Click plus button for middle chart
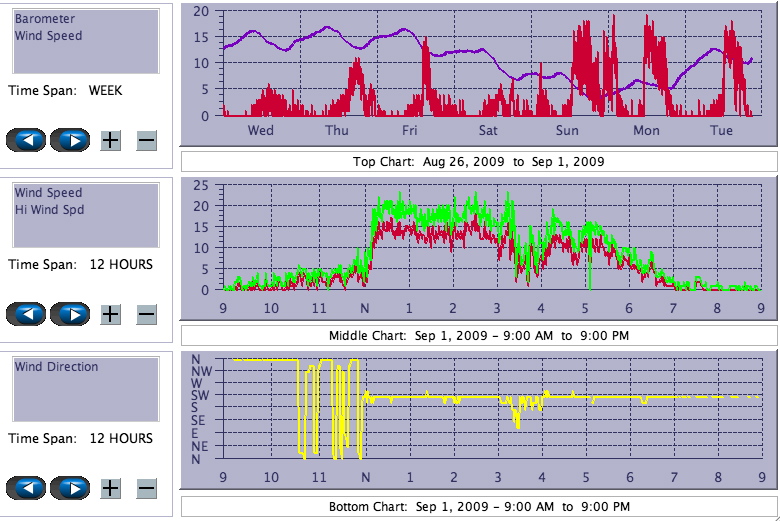 tap(111, 314)
